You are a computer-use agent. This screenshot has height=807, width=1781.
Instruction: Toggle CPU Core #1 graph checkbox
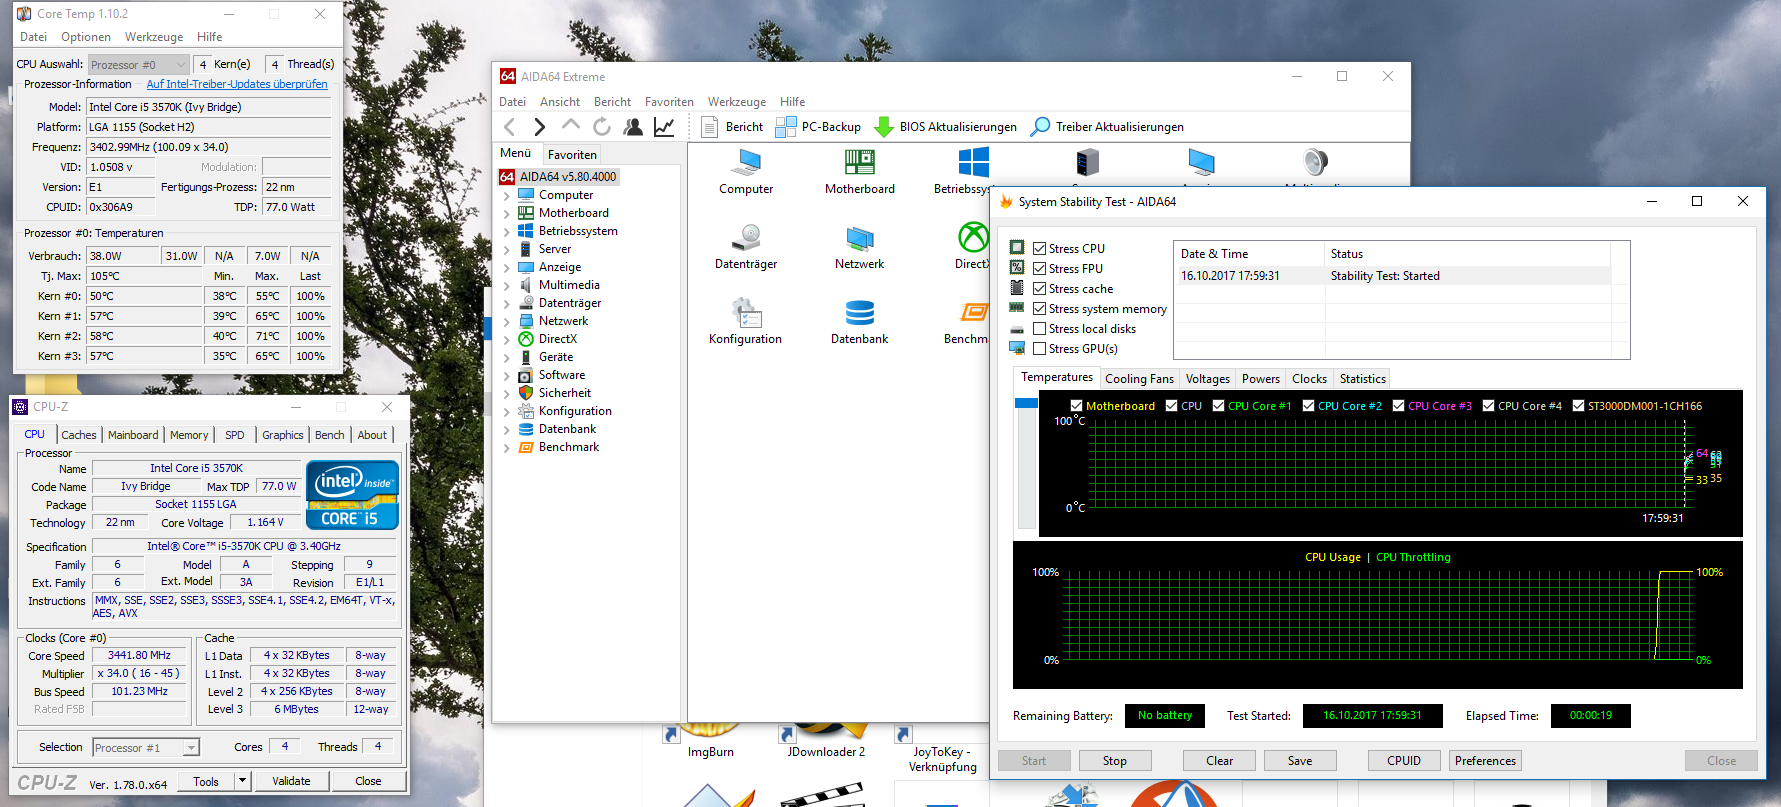click(1218, 406)
